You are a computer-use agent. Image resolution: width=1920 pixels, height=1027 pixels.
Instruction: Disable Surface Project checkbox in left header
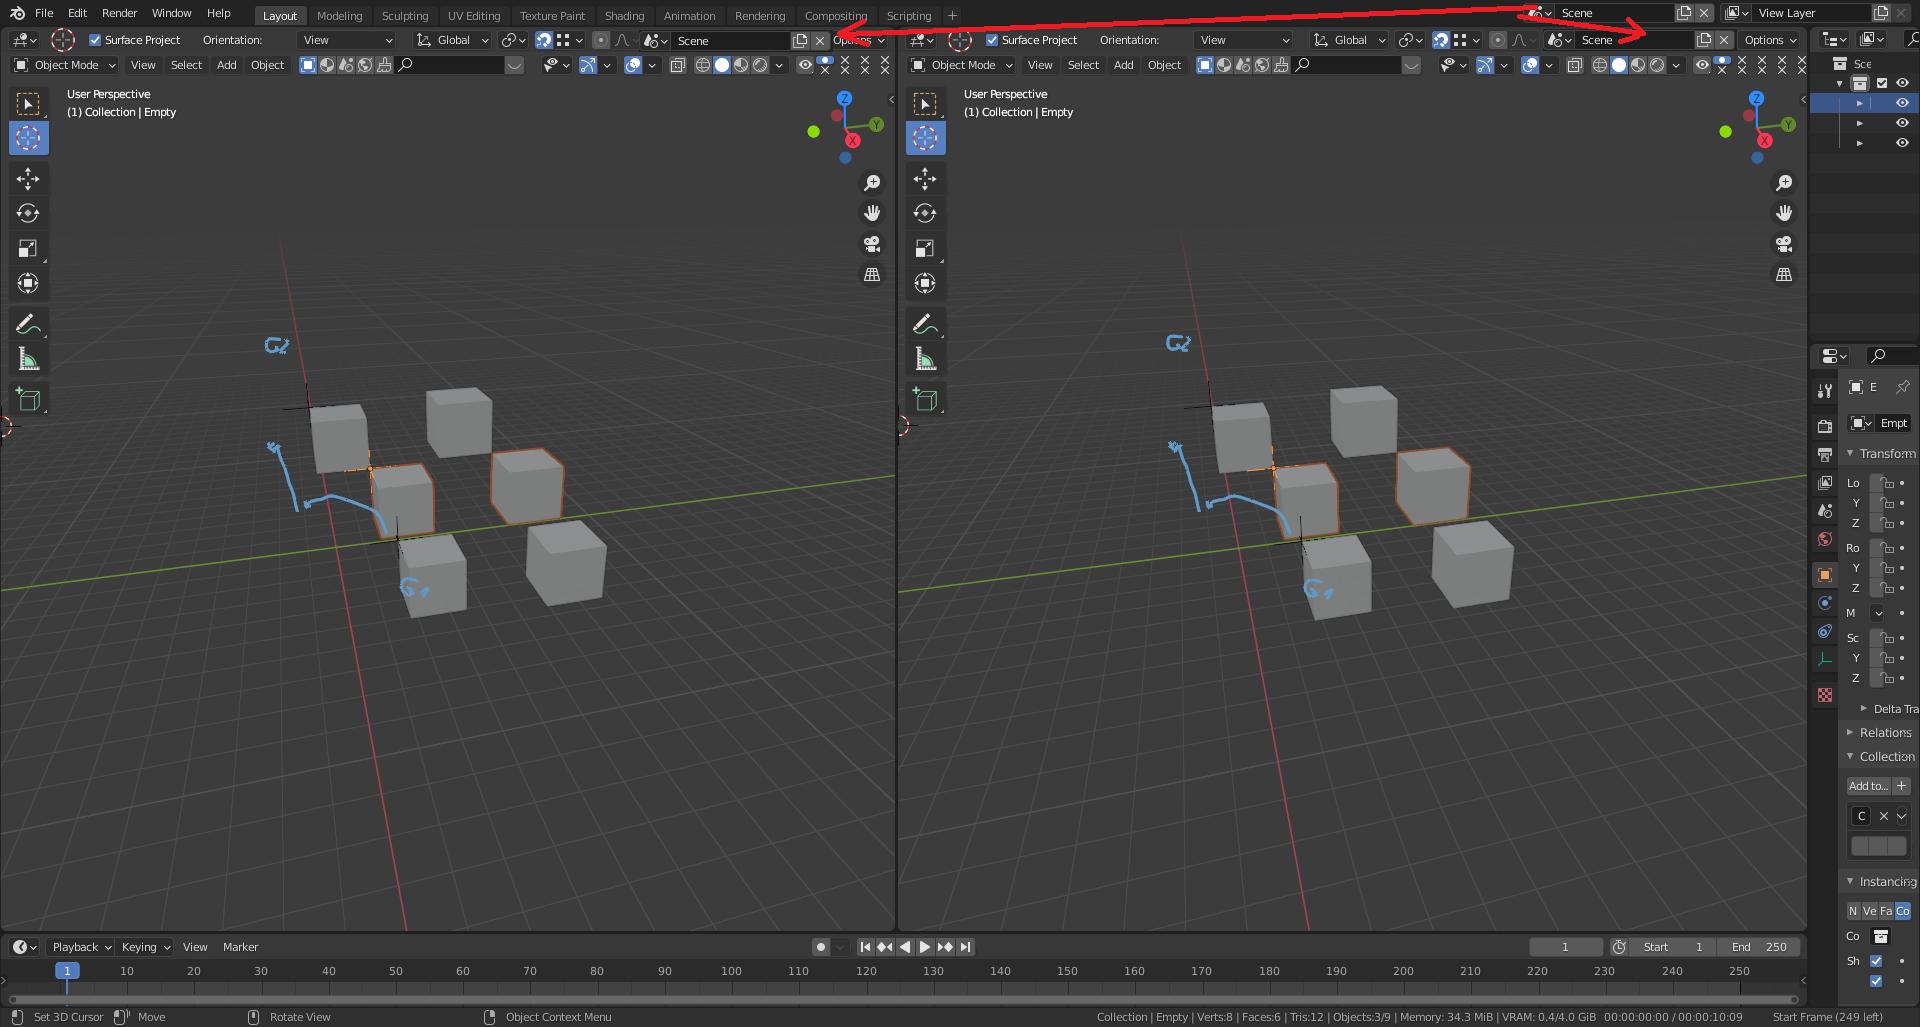[x=95, y=40]
